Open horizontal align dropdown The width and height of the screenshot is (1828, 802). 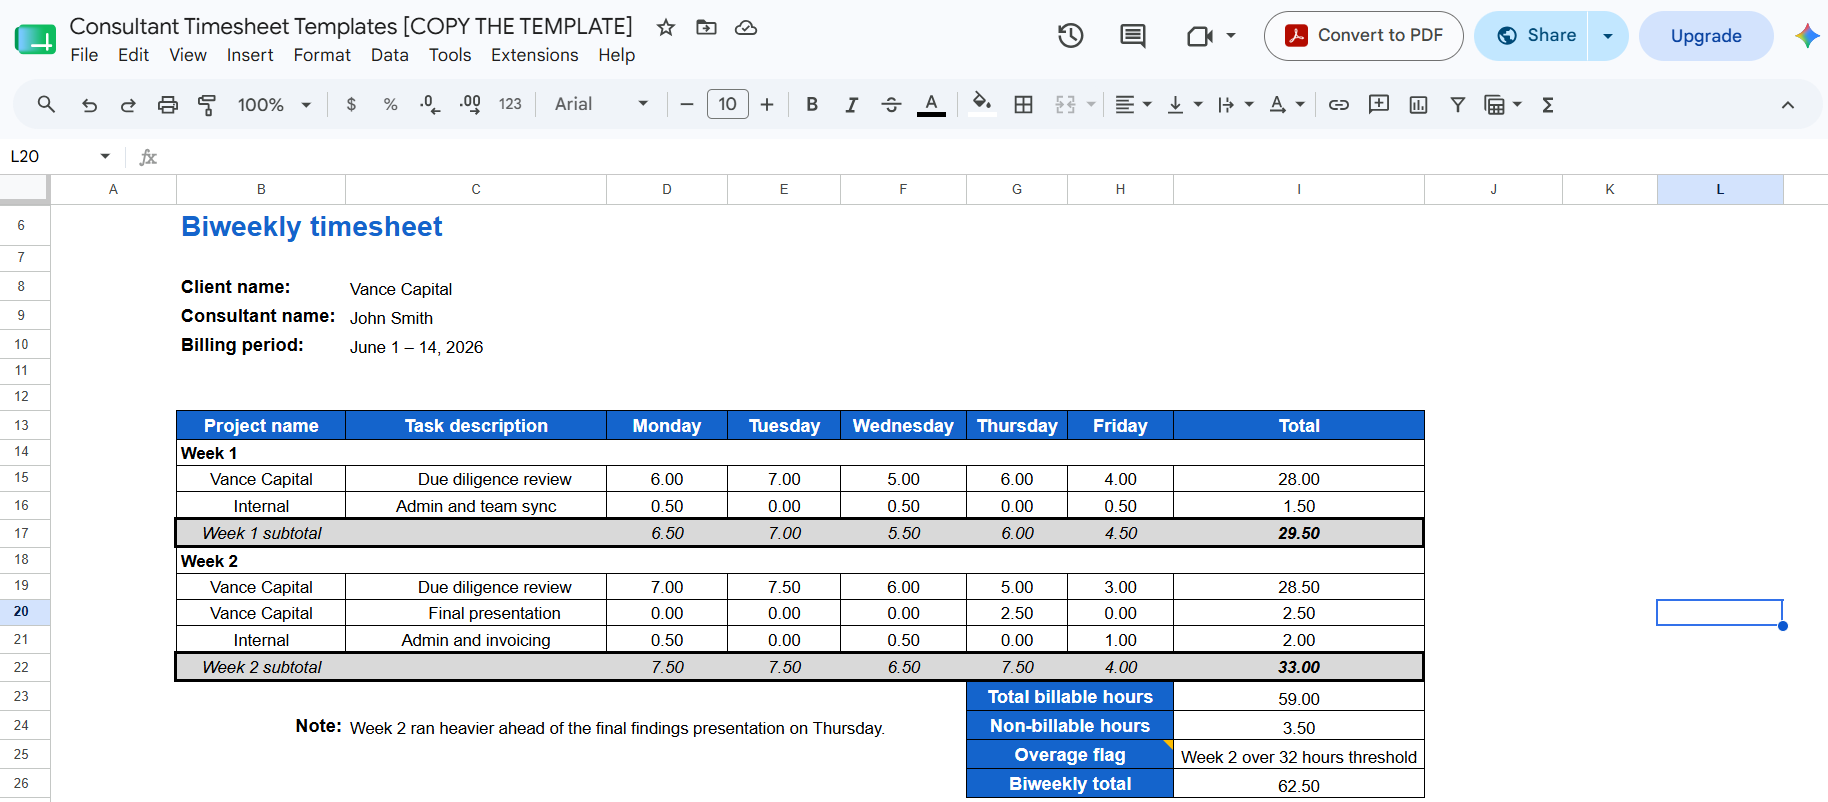point(1133,104)
